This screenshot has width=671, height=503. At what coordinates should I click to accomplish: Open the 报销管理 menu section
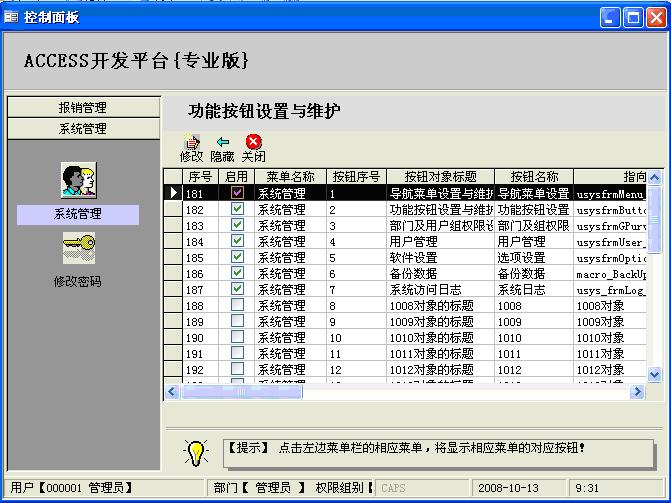point(84,107)
